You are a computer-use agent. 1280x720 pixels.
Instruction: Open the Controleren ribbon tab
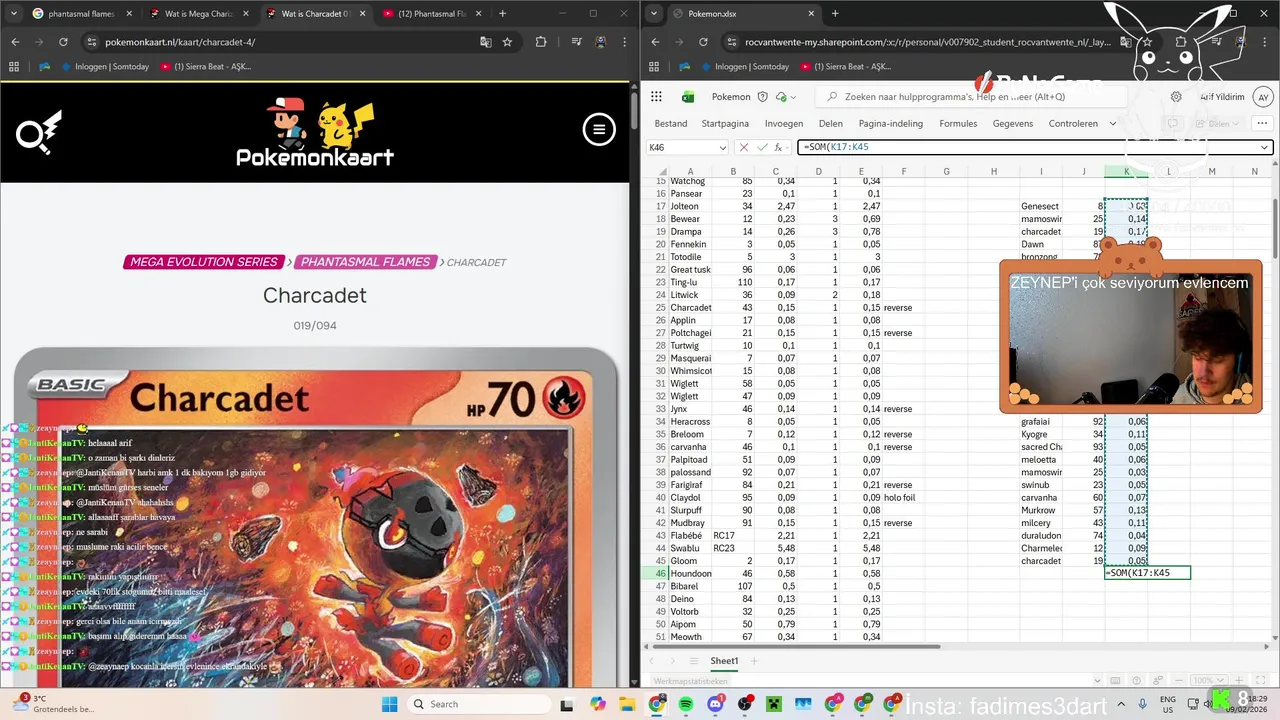(1073, 124)
